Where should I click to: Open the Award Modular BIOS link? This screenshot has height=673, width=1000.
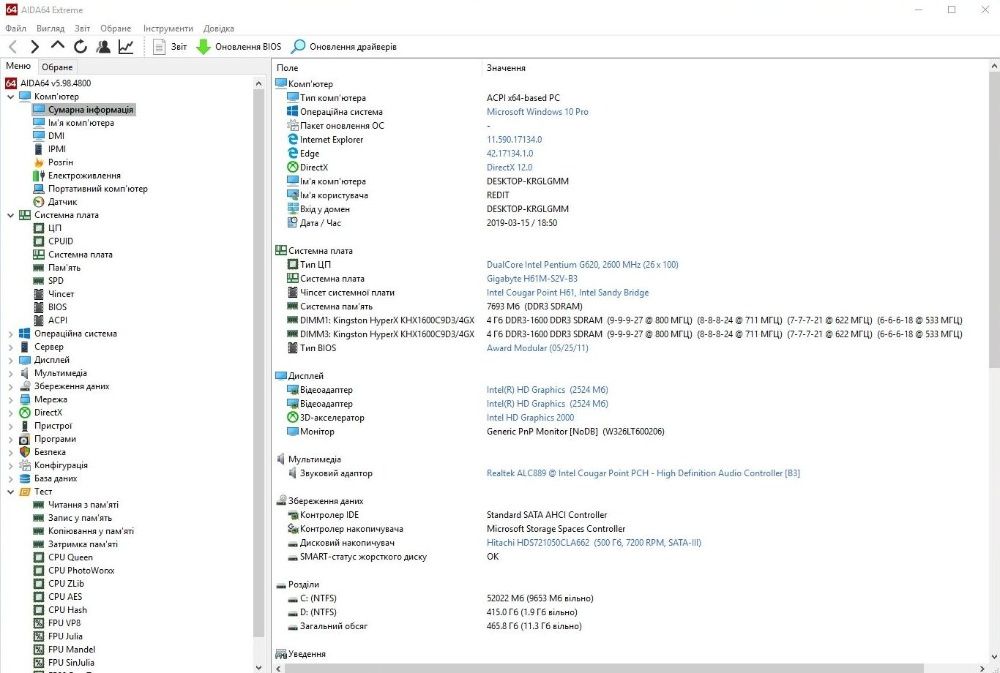click(x=537, y=348)
